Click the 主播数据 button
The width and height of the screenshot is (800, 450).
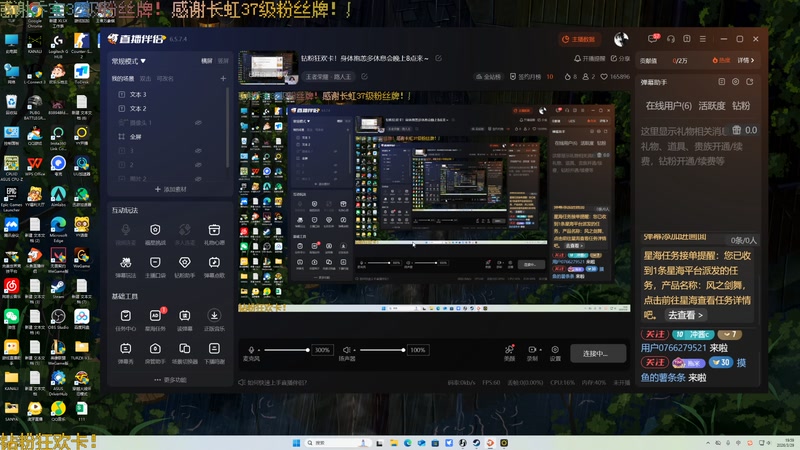(x=578, y=39)
